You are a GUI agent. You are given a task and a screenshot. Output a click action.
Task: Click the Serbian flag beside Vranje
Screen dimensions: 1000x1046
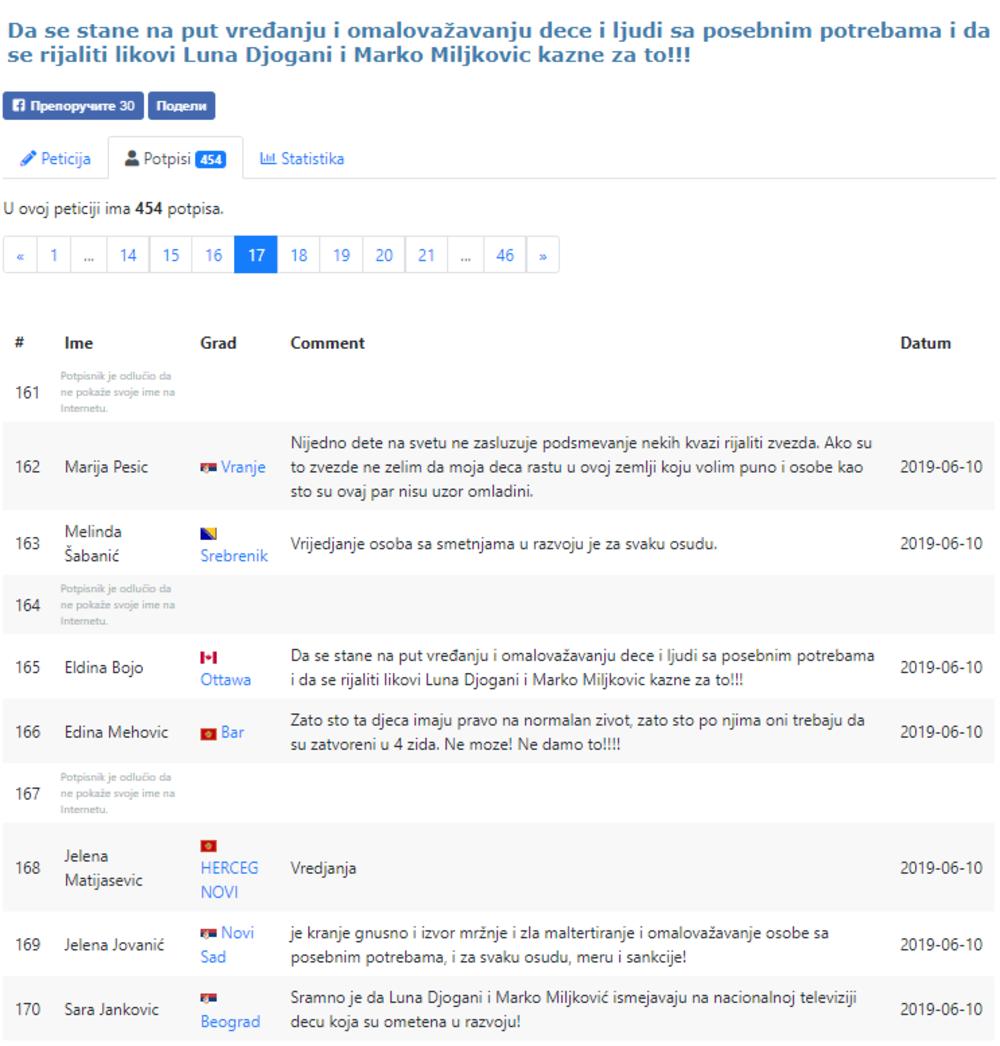point(211,465)
